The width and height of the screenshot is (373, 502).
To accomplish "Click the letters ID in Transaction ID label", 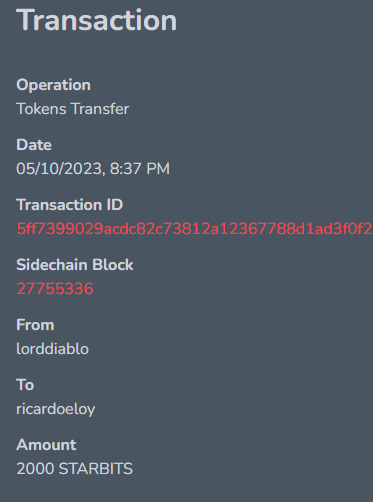I will 115,205.
